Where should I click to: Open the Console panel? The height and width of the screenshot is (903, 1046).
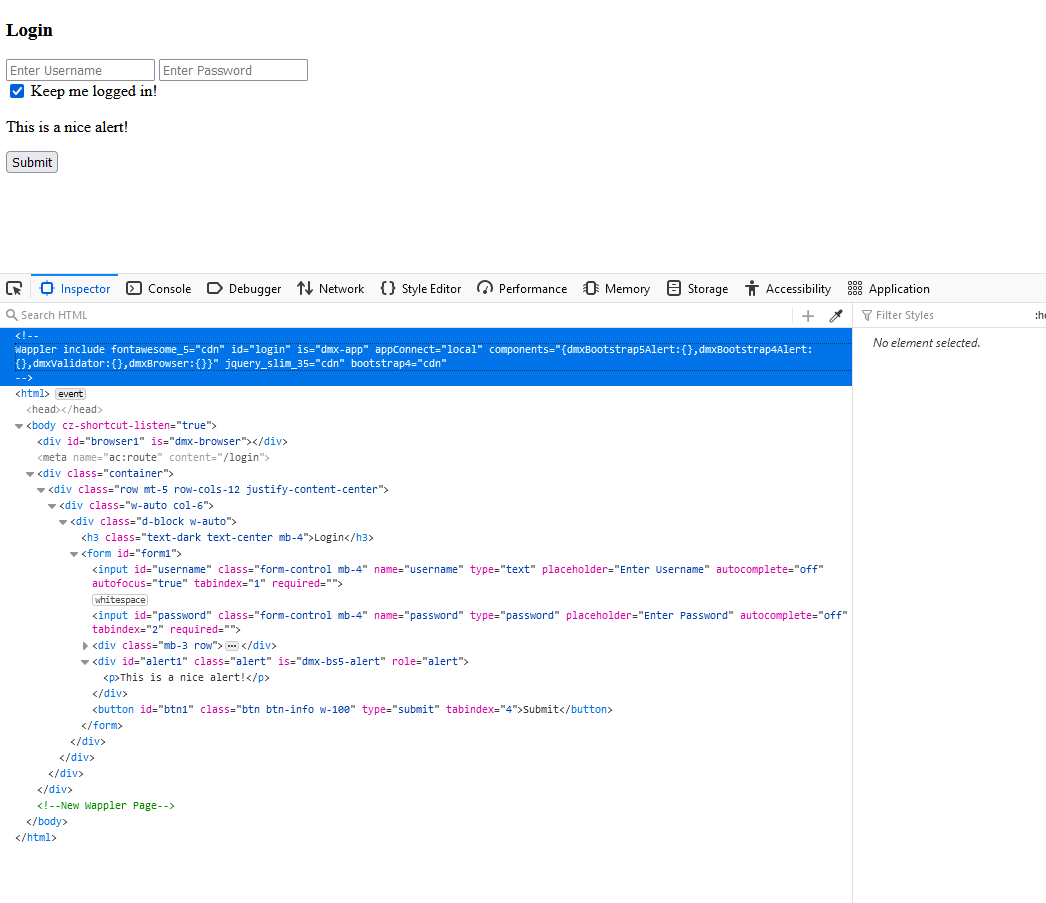tap(158, 289)
